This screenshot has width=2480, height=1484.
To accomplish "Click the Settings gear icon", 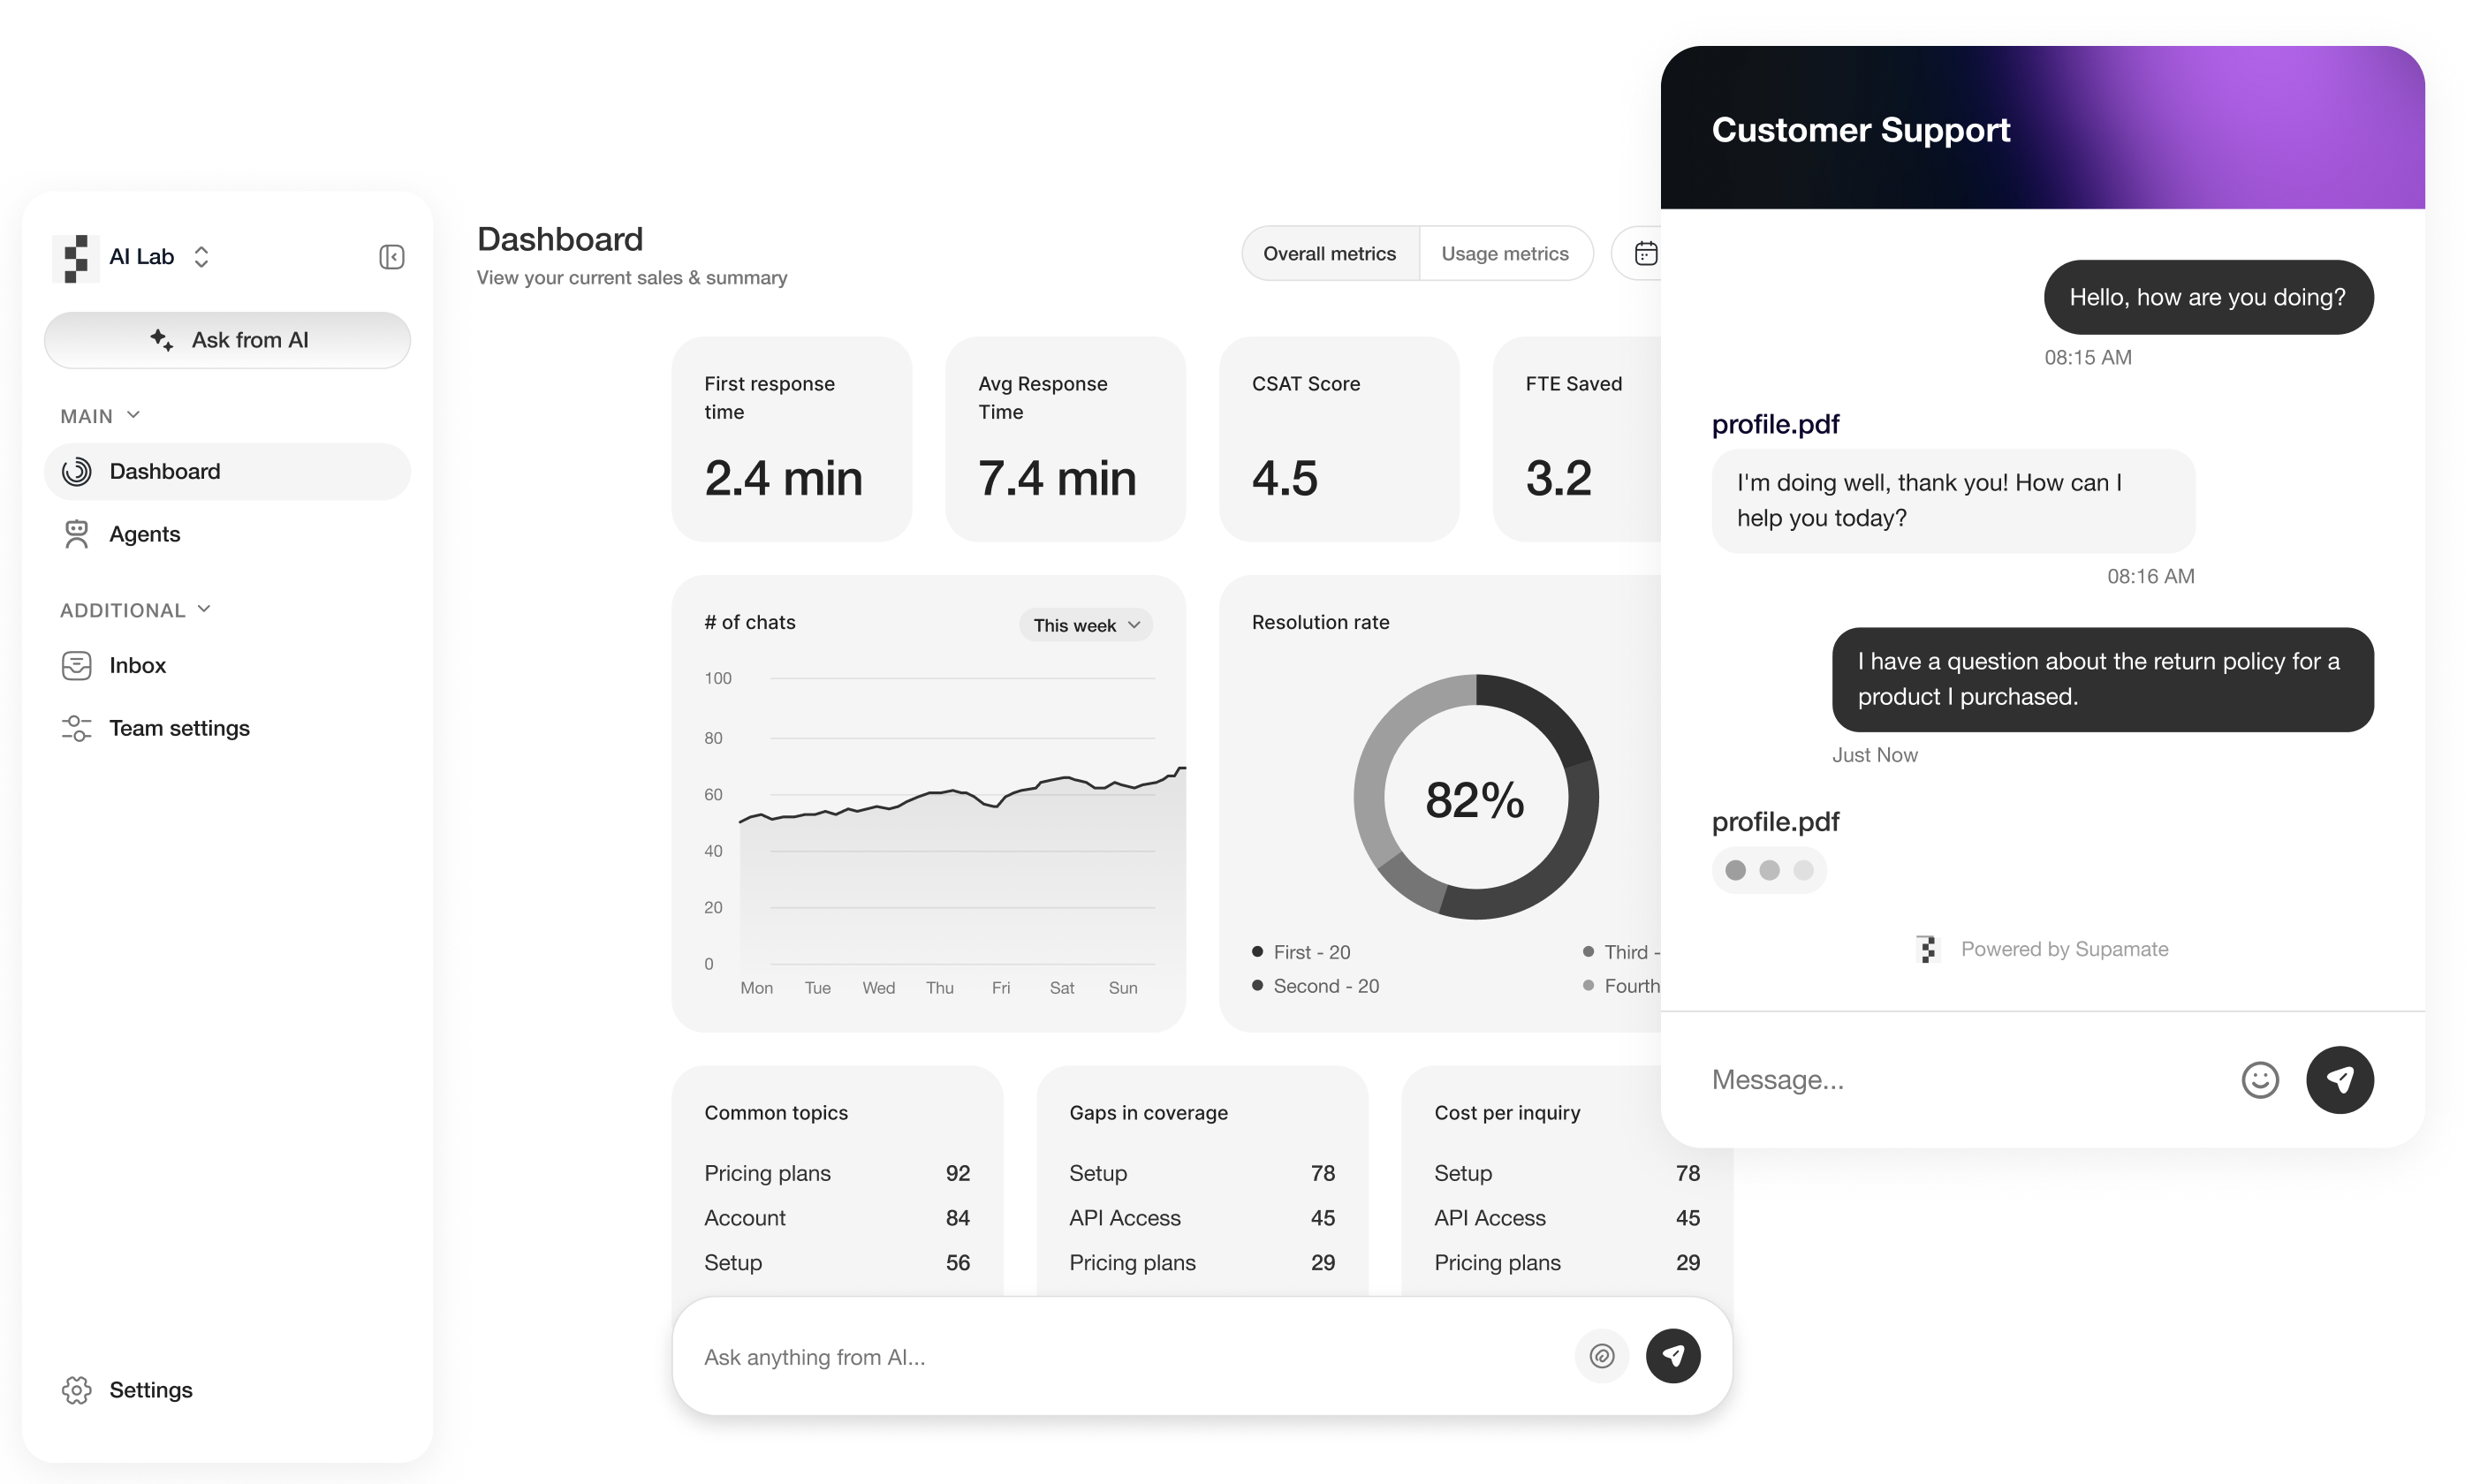I will (77, 1390).
